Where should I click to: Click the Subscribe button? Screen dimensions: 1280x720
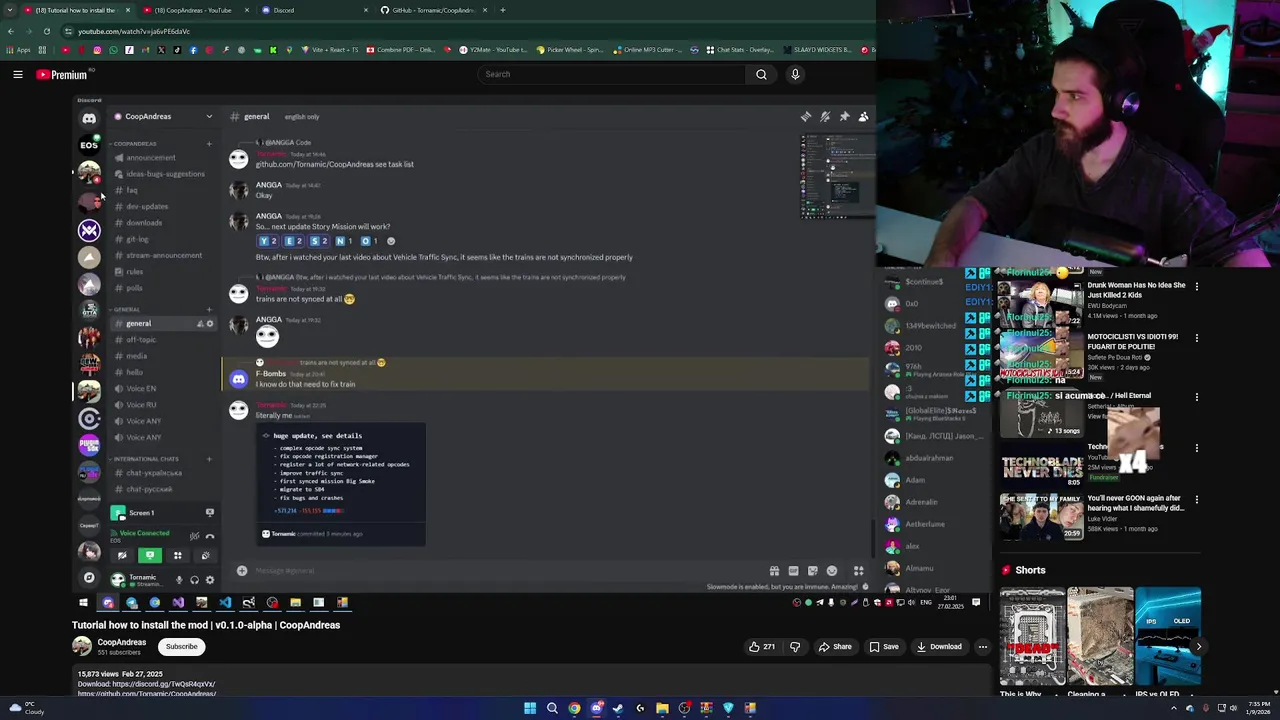[182, 647]
